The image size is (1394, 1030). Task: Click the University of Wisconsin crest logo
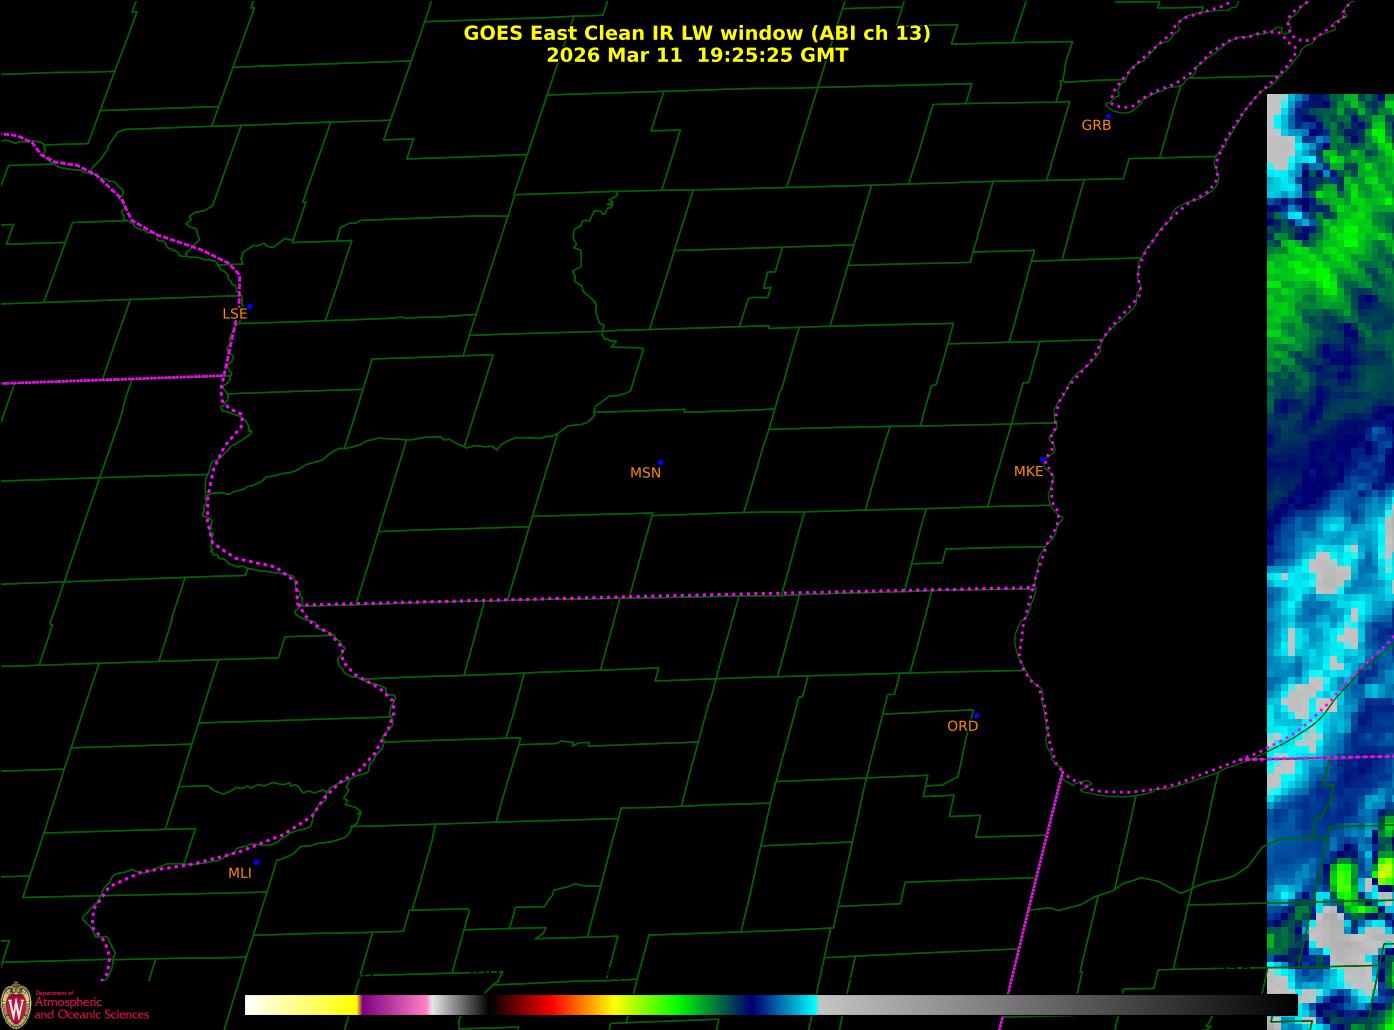[x=16, y=1005]
